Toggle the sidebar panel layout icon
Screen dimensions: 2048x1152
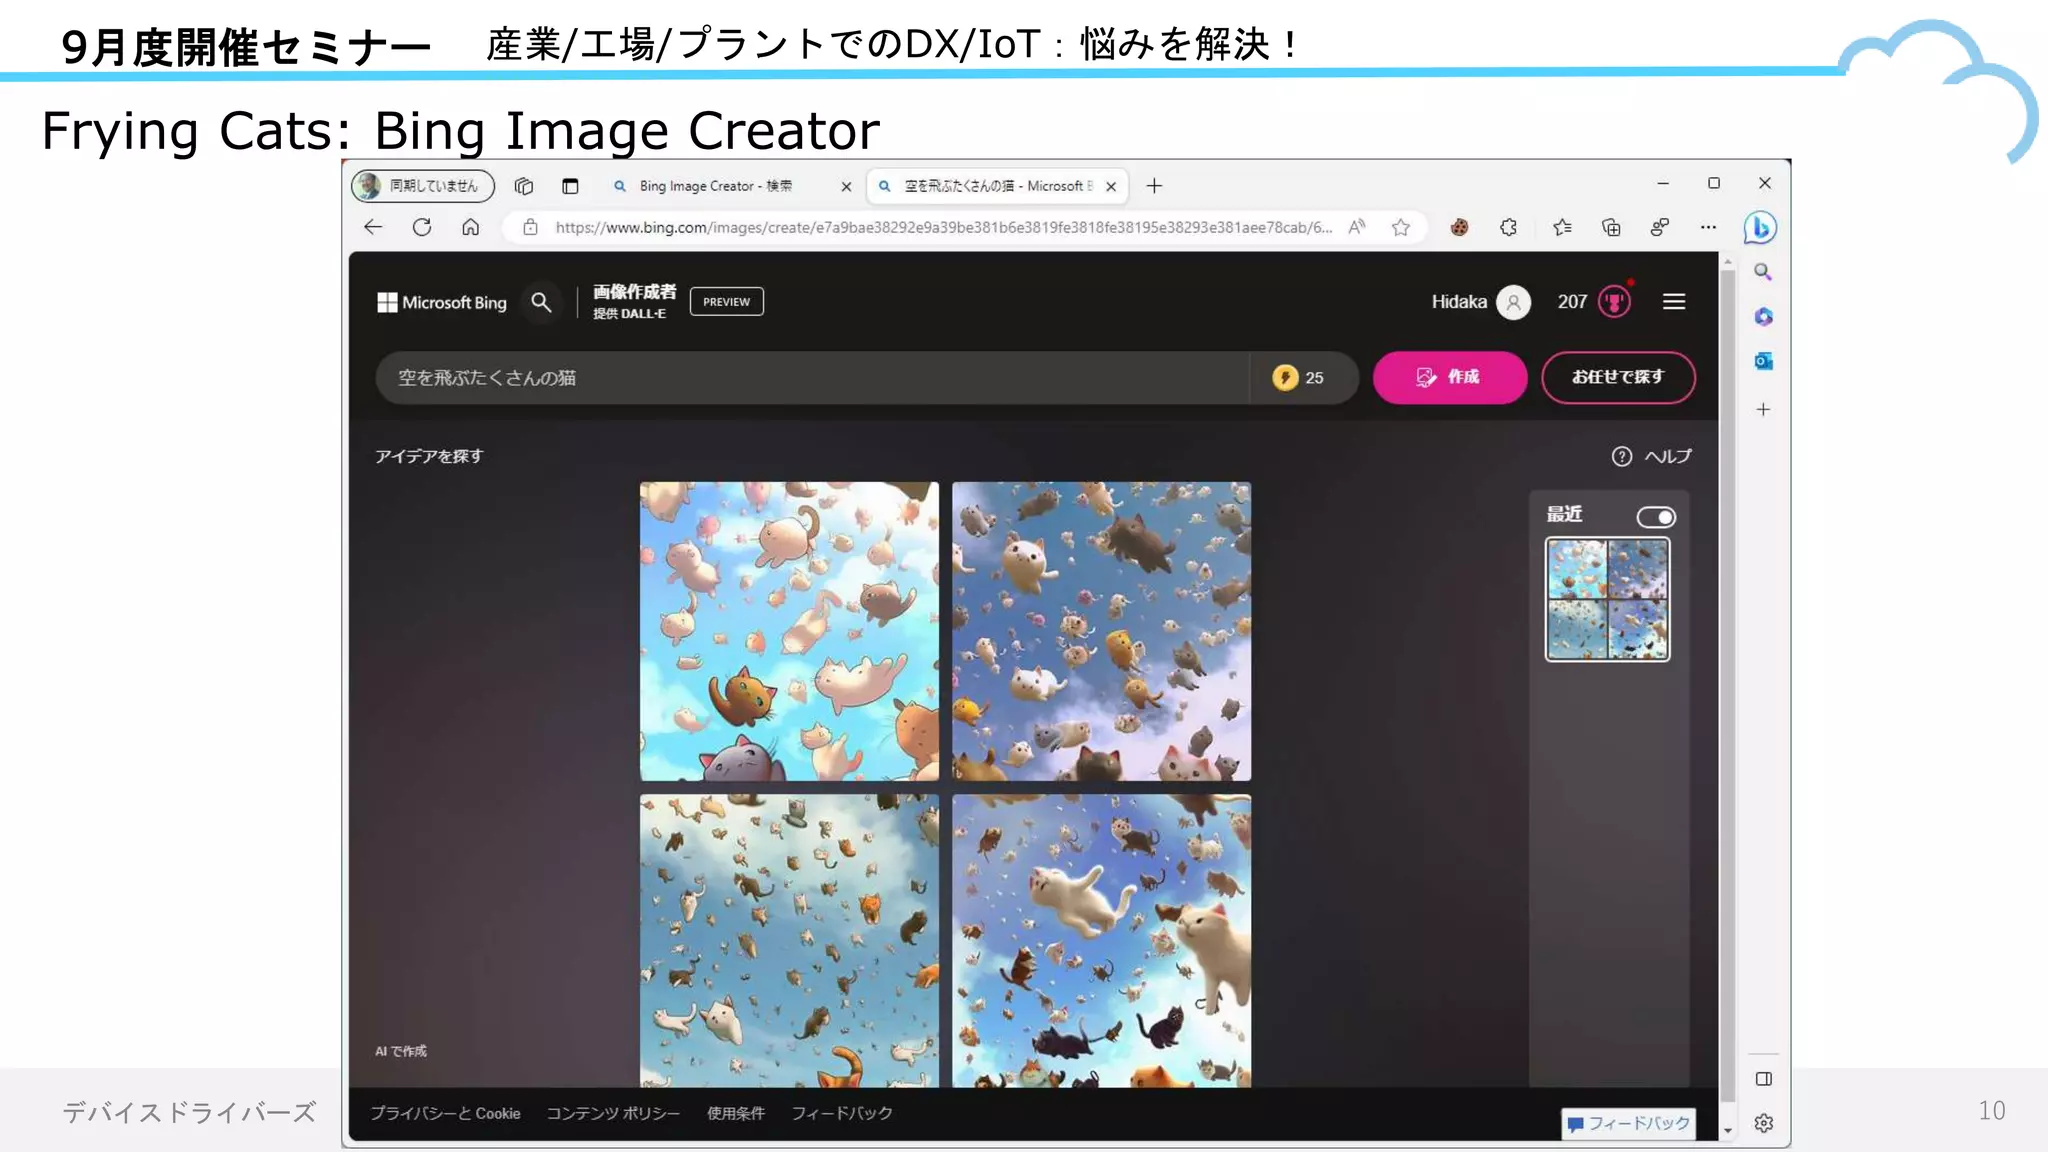pyautogui.click(x=1764, y=1079)
